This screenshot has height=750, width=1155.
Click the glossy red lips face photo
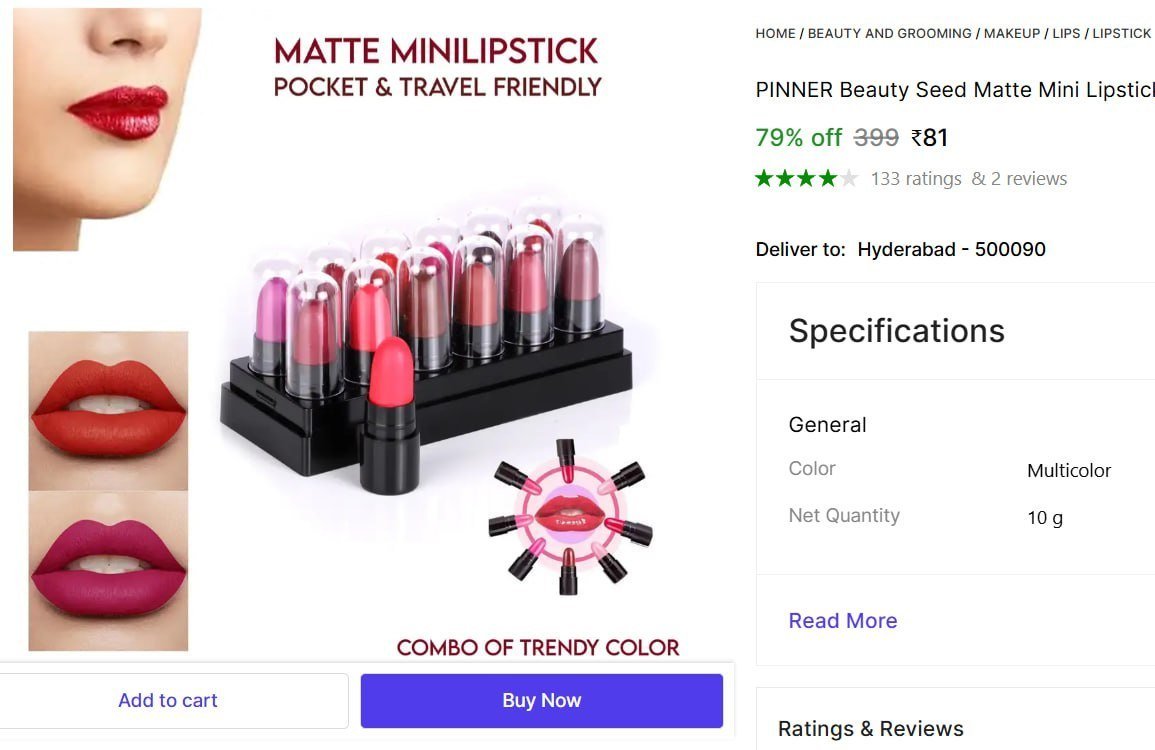pyautogui.click(x=107, y=128)
